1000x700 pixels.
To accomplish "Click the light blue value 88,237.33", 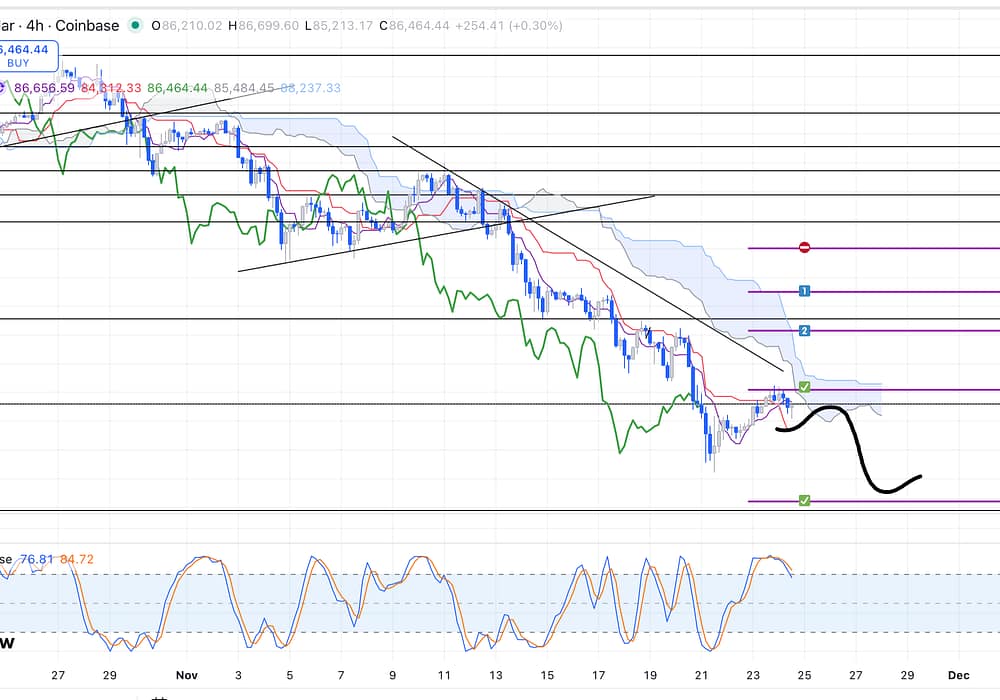I will pyautogui.click(x=310, y=88).
